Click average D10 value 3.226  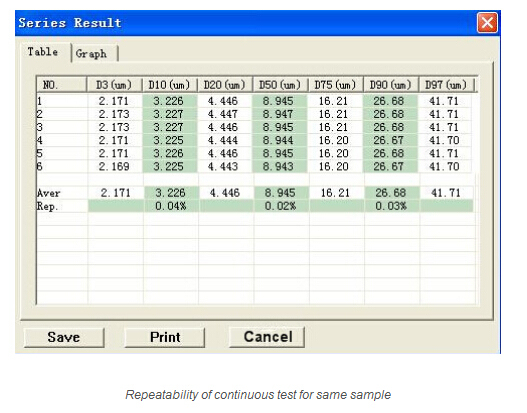point(170,193)
